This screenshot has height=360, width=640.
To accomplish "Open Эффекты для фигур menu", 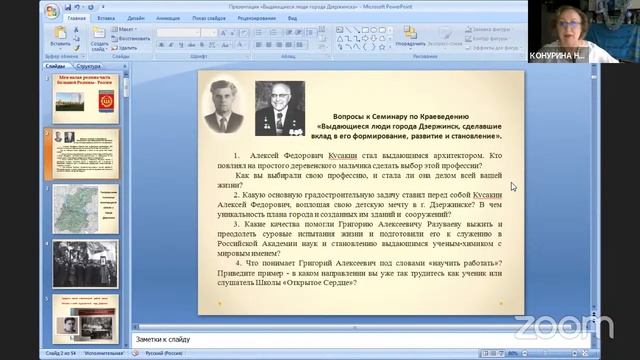I will [x=492, y=48].
